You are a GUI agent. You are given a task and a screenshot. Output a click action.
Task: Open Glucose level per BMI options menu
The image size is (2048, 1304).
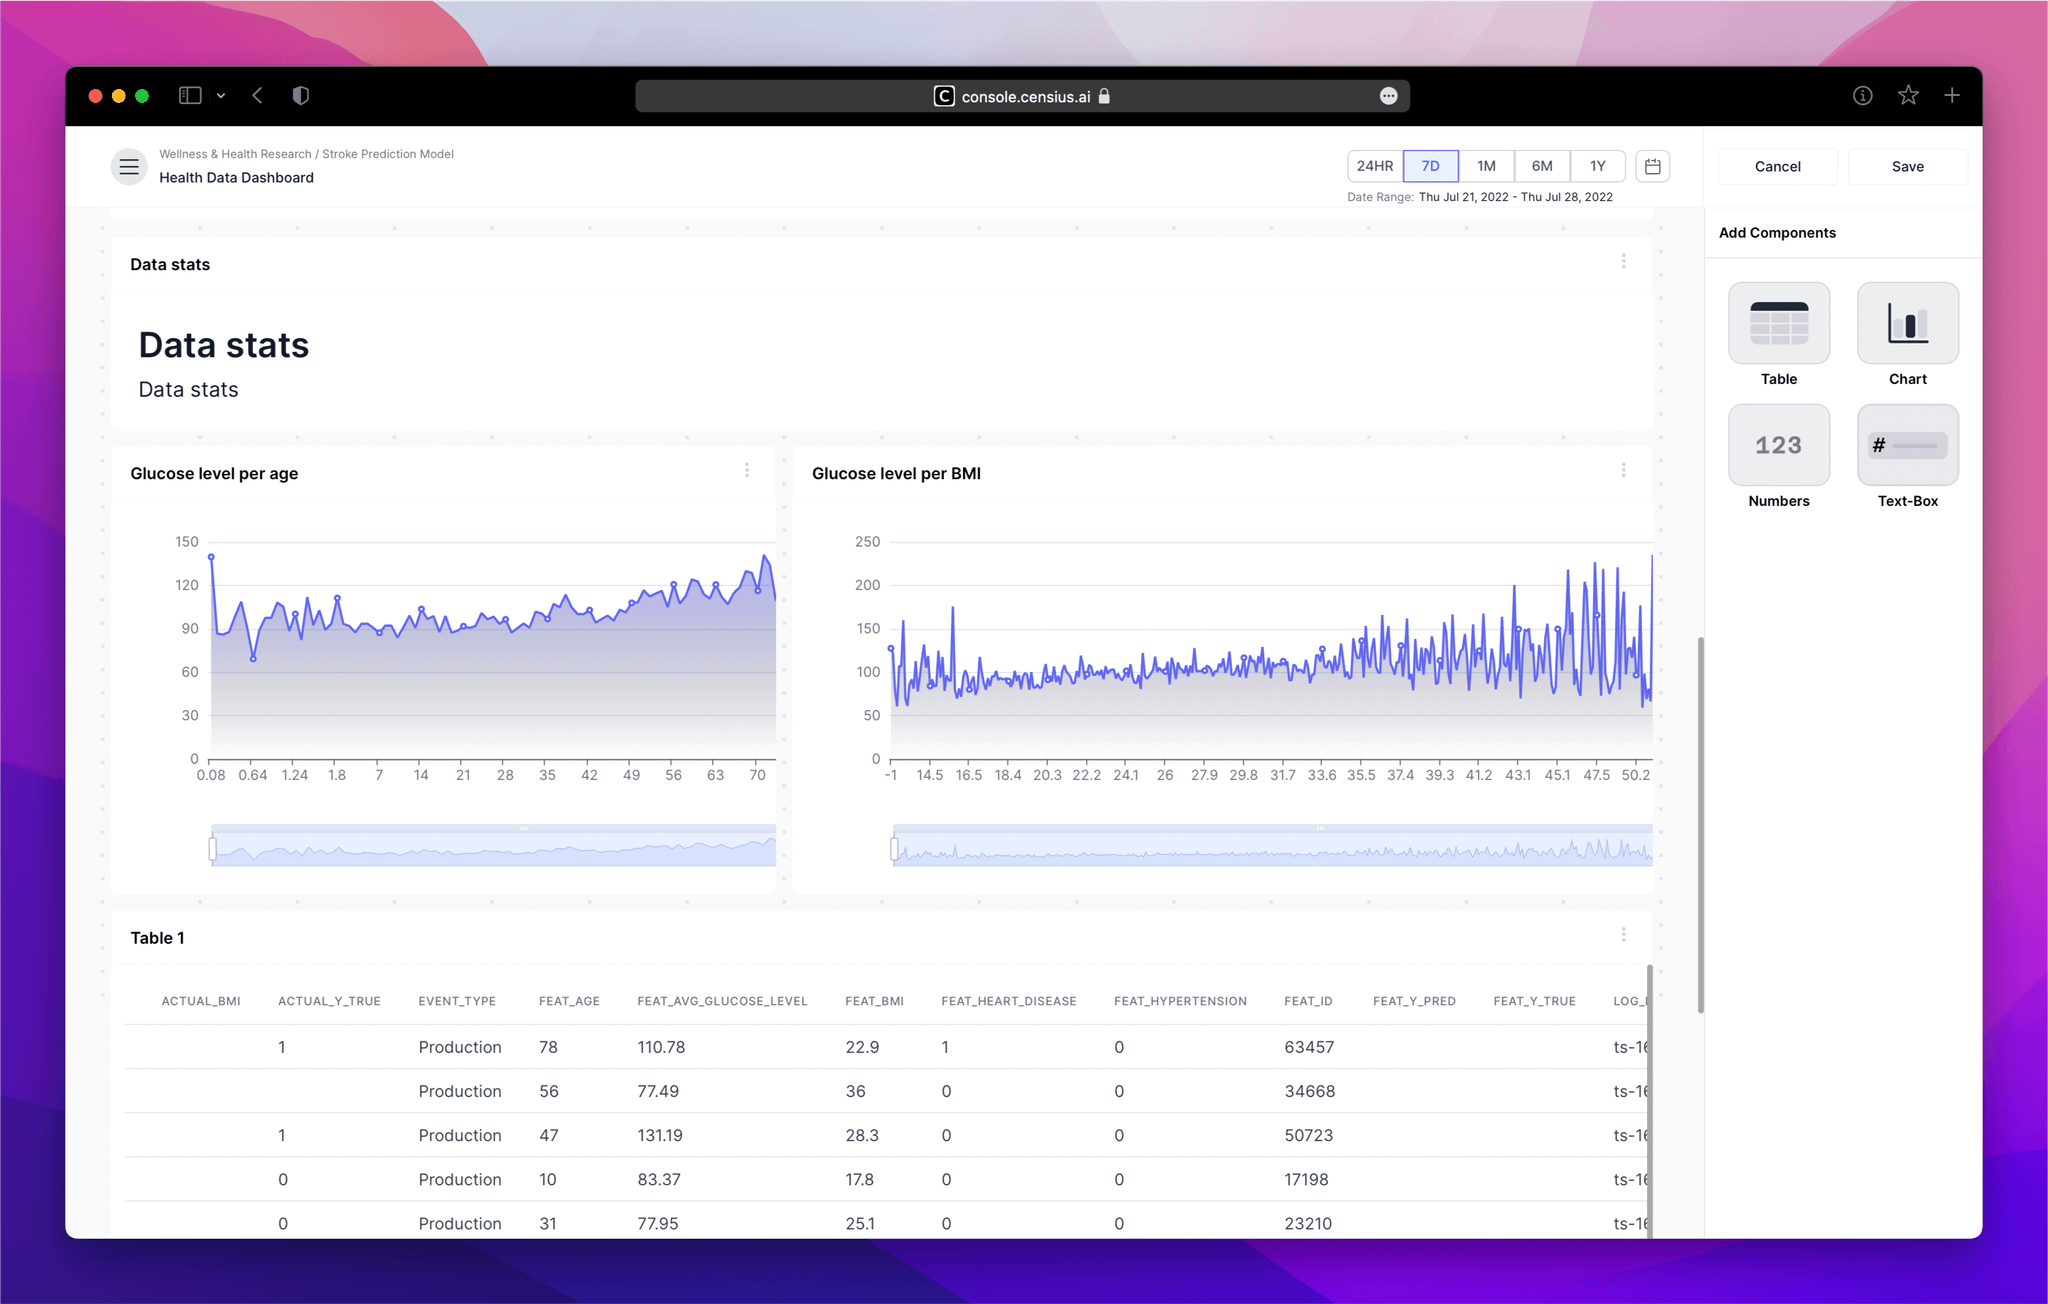[1624, 470]
